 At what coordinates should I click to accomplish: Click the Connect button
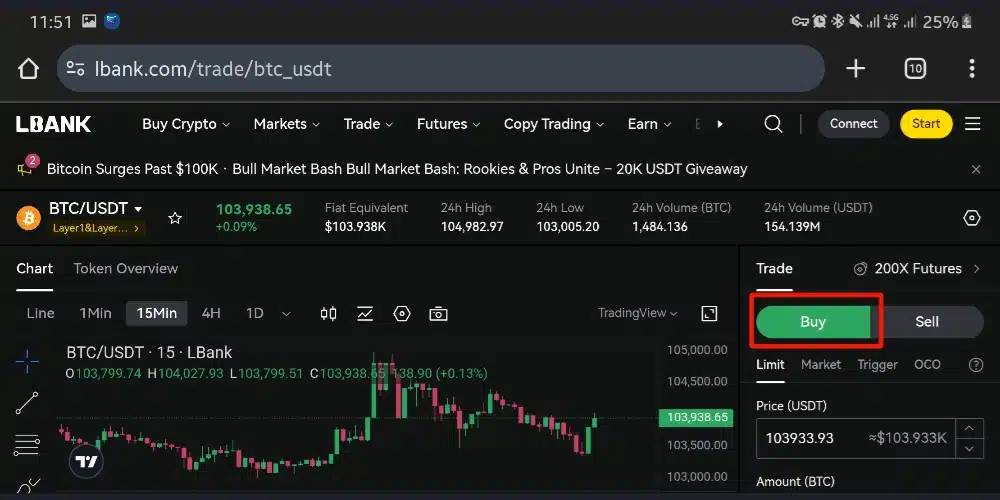pyautogui.click(x=853, y=124)
